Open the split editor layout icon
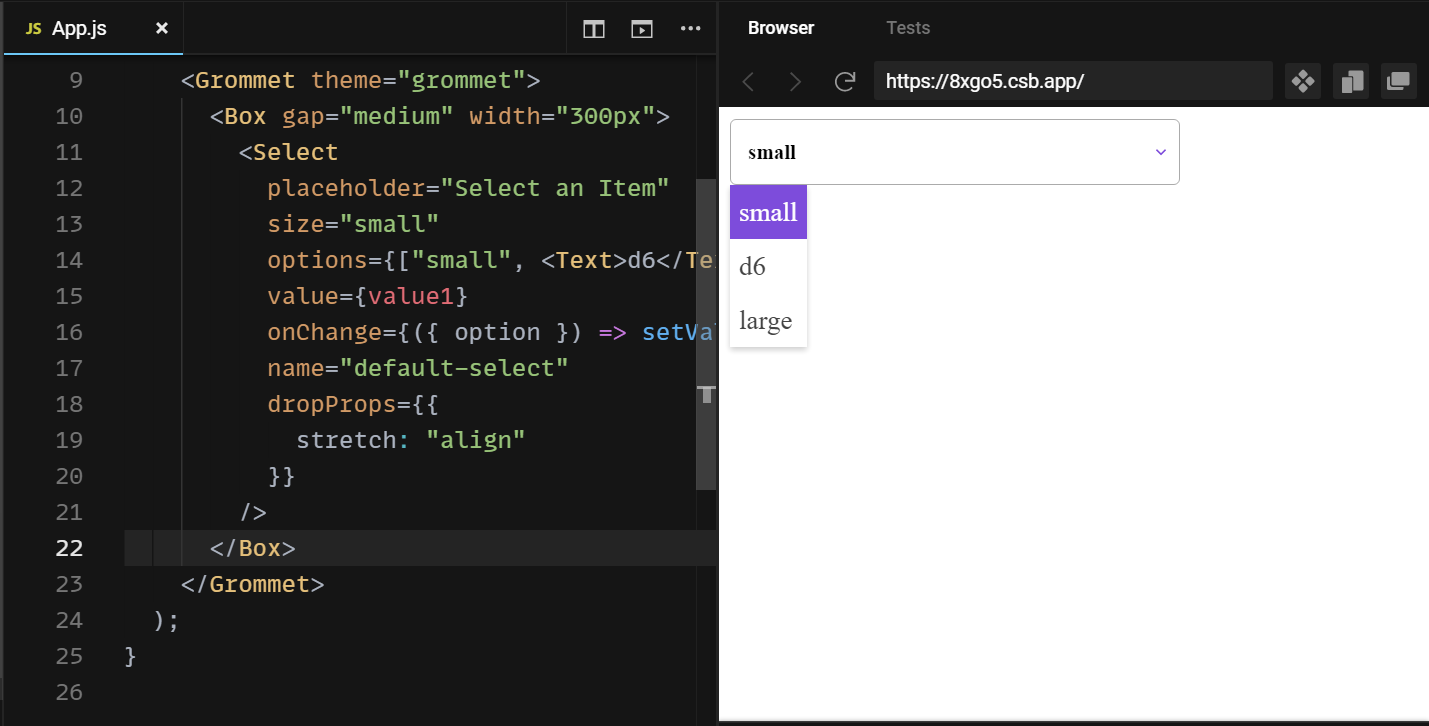1429x726 pixels. (x=593, y=29)
